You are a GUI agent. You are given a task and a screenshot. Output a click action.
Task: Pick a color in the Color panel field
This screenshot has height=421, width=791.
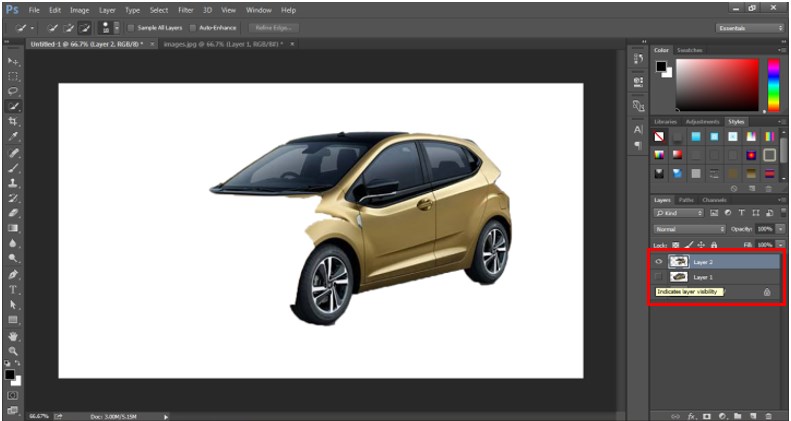pyautogui.click(x=718, y=85)
